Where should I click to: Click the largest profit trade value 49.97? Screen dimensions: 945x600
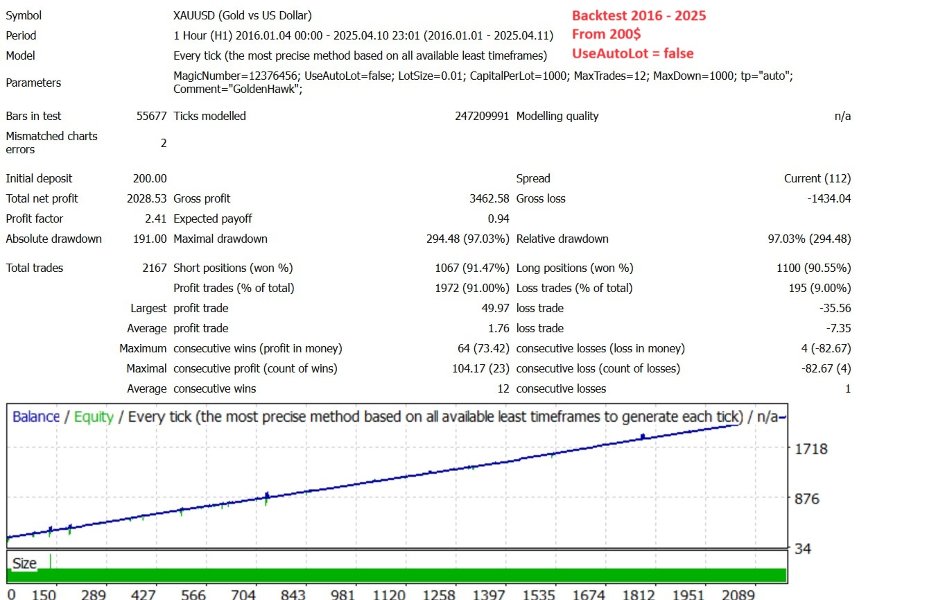tap(495, 308)
